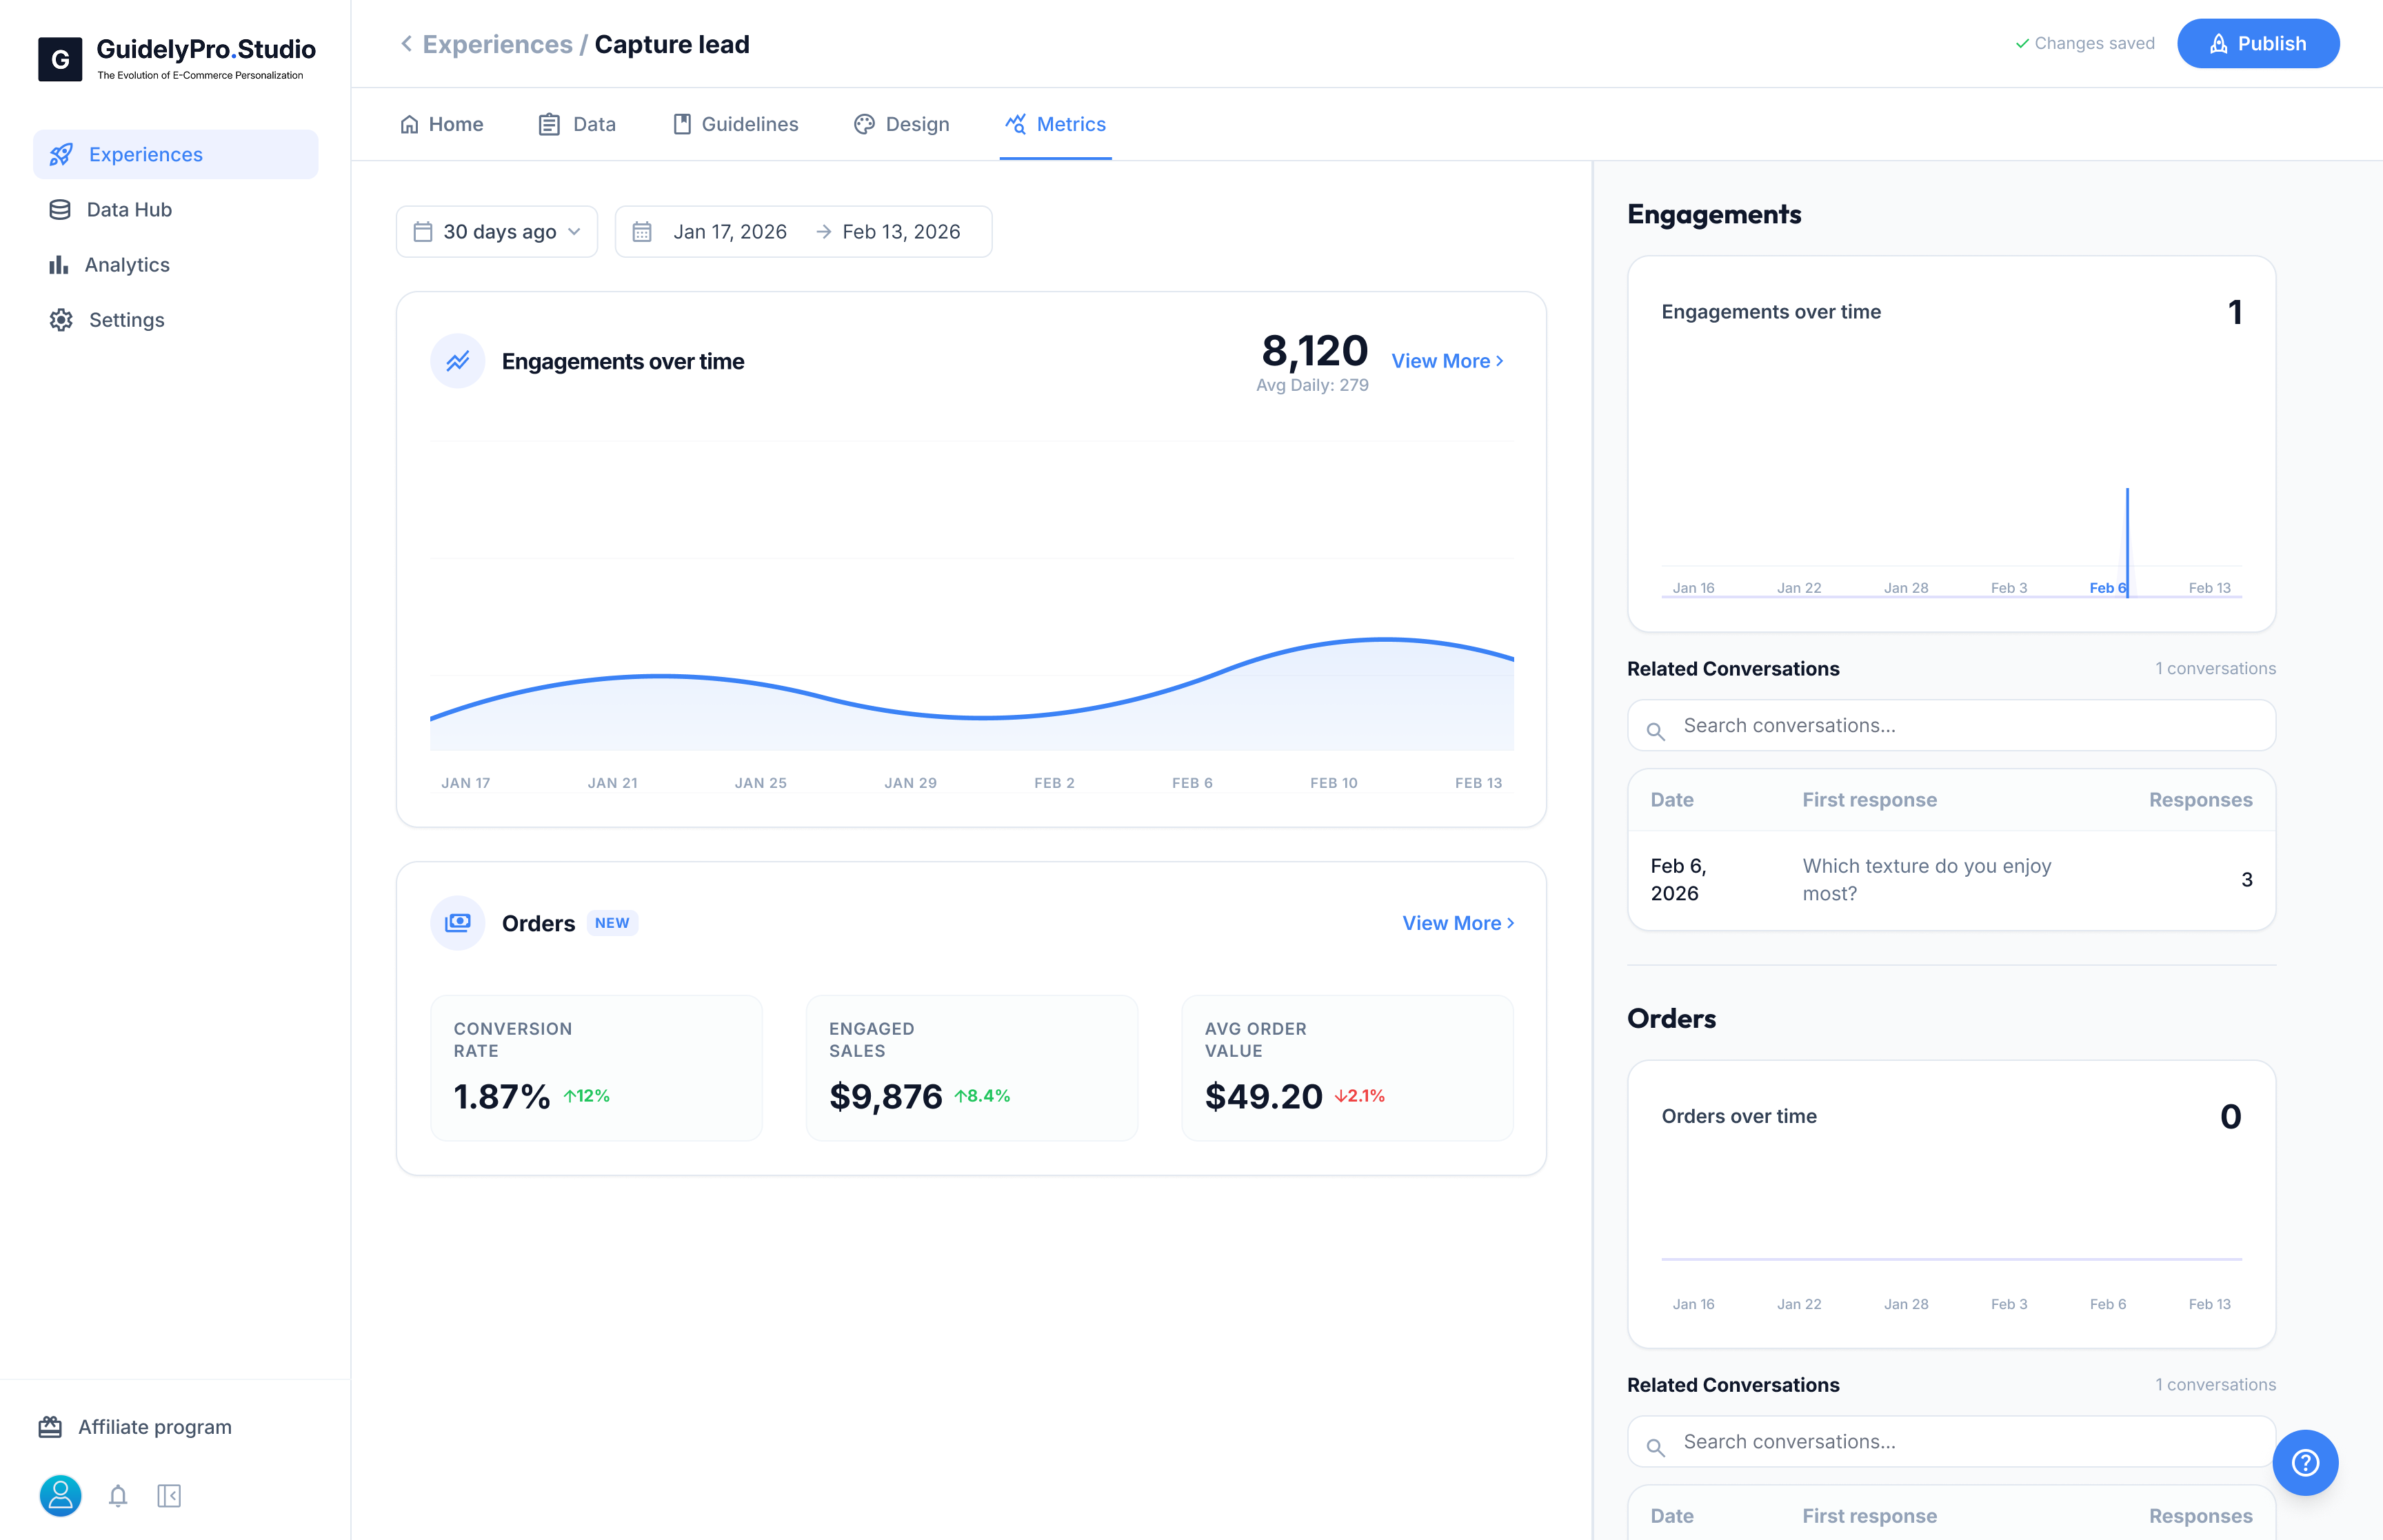Click the notification bell icon
Screen dimensions: 2383x1540
click(x=117, y=1496)
